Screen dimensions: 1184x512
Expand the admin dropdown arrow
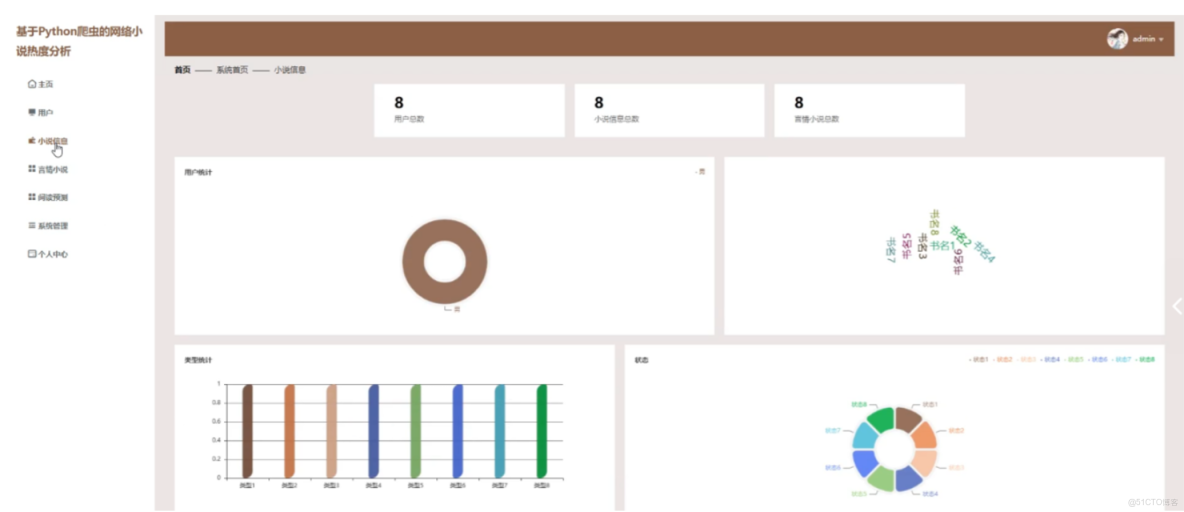(x=1161, y=39)
